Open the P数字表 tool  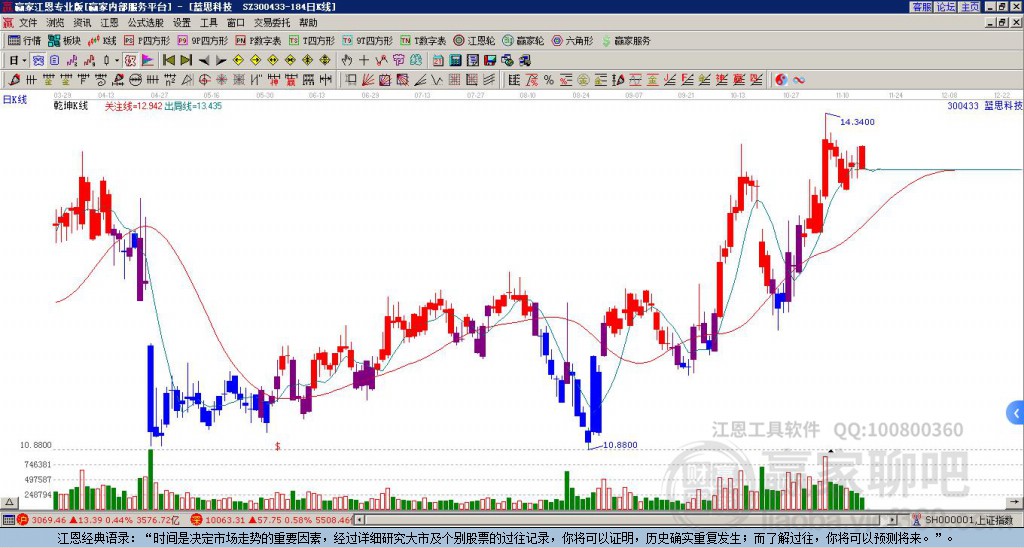tap(258, 40)
